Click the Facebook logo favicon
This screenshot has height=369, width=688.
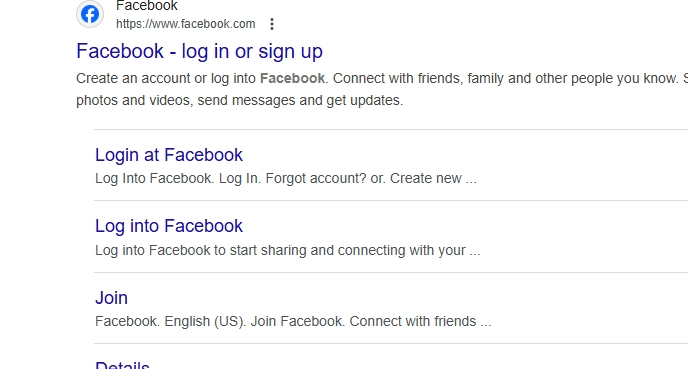pyautogui.click(x=90, y=14)
